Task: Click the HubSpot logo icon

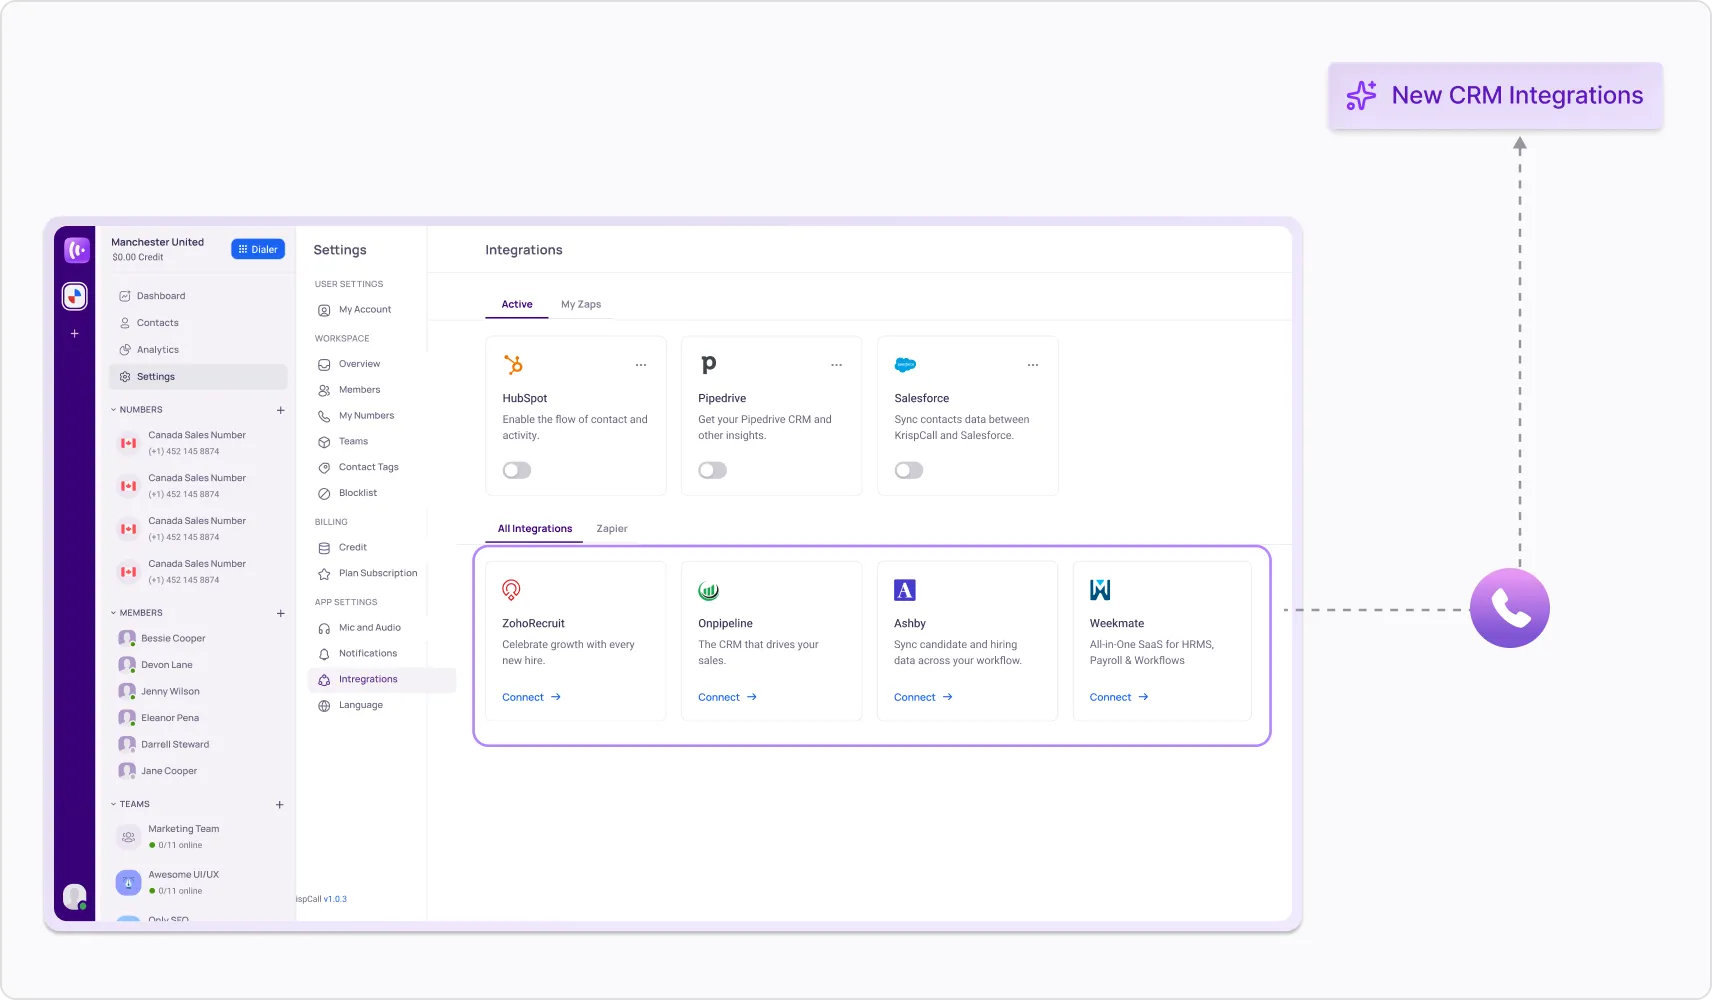Action: (514, 364)
